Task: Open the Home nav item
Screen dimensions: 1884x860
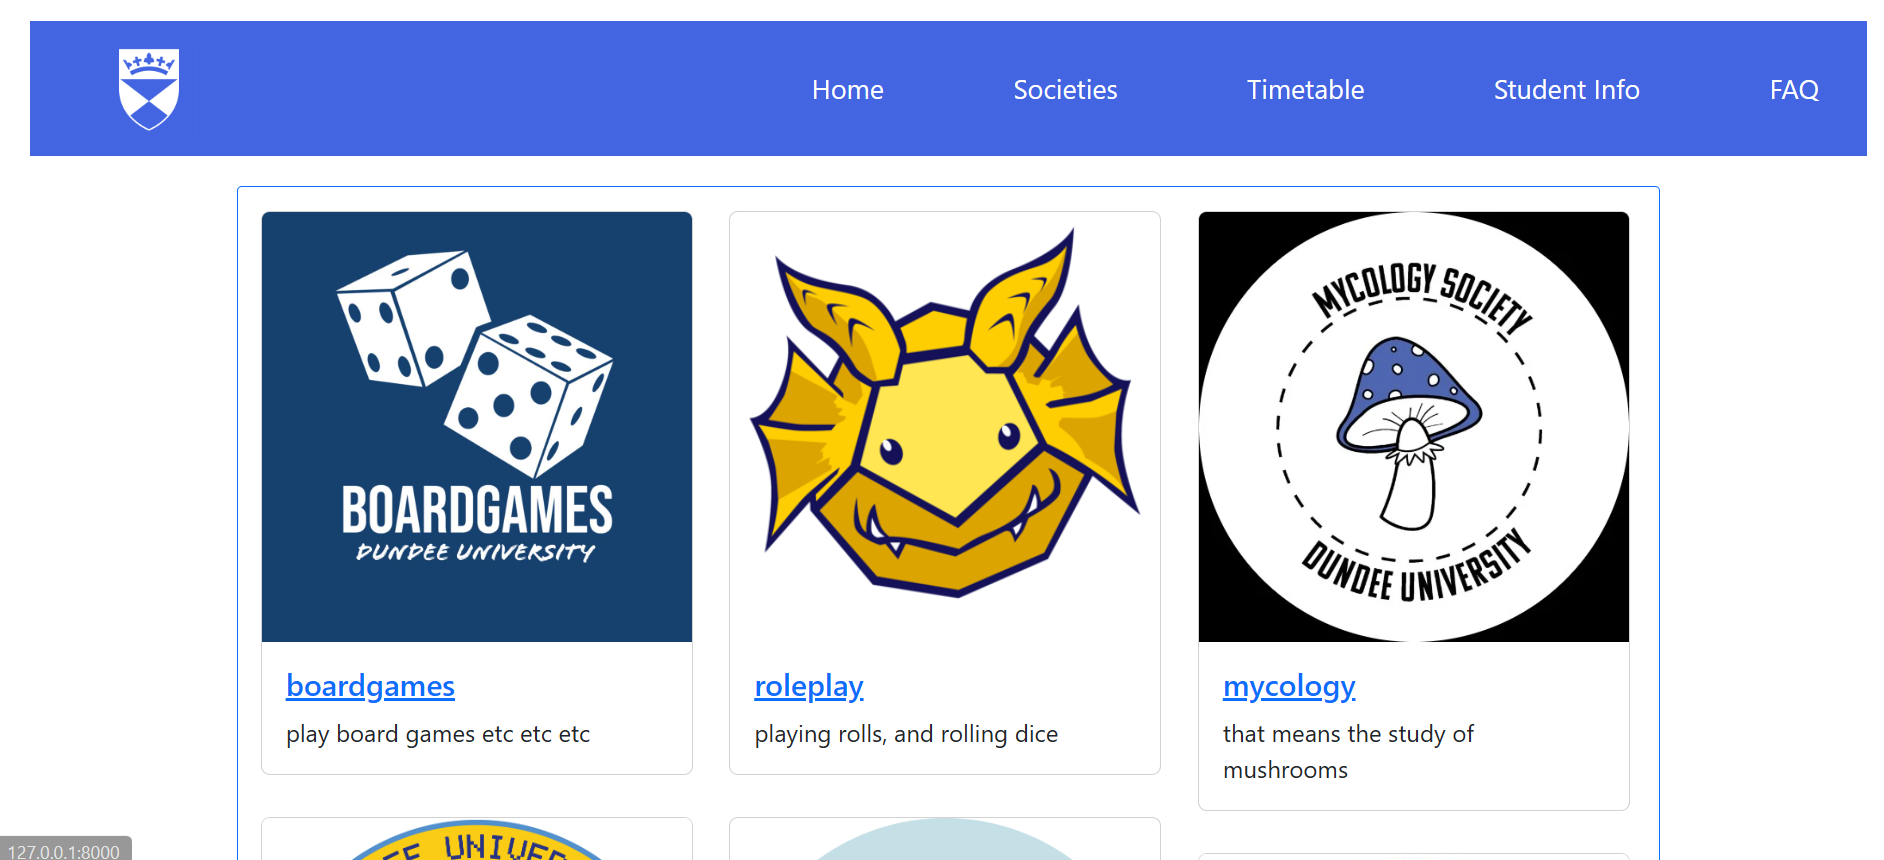Action: pyautogui.click(x=847, y=90)
